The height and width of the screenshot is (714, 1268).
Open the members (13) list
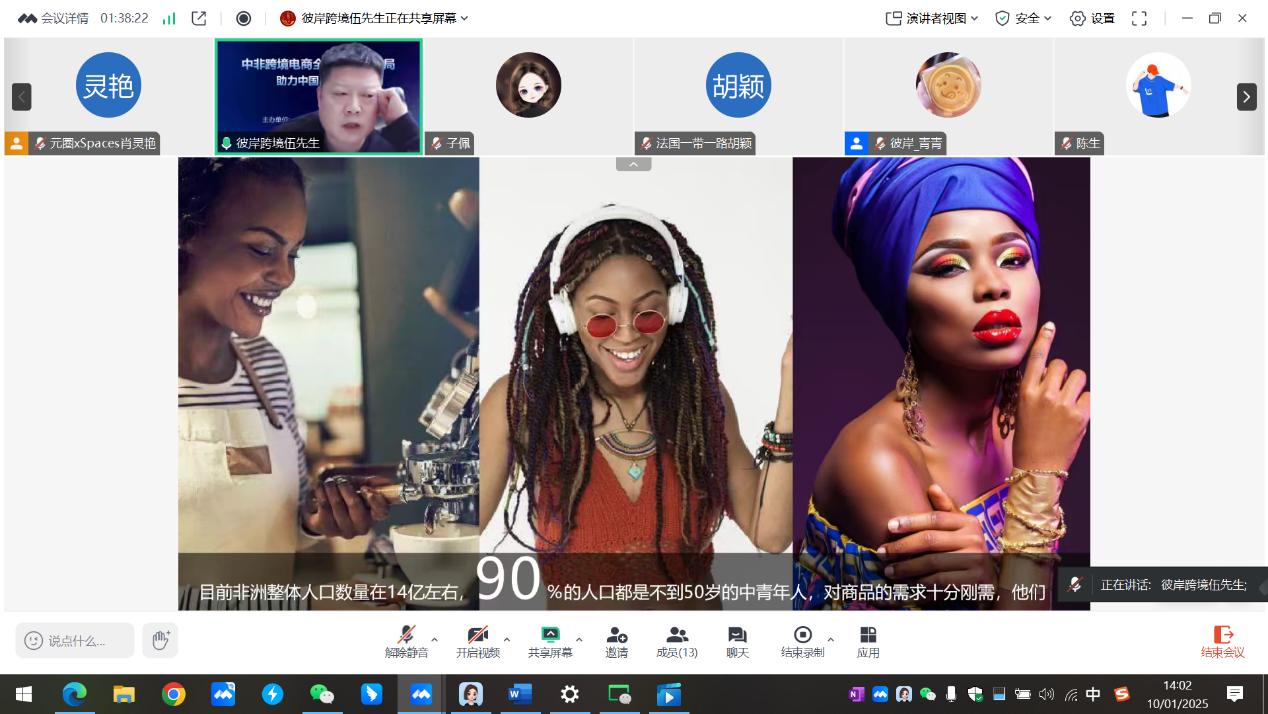[x=677, y=641]
